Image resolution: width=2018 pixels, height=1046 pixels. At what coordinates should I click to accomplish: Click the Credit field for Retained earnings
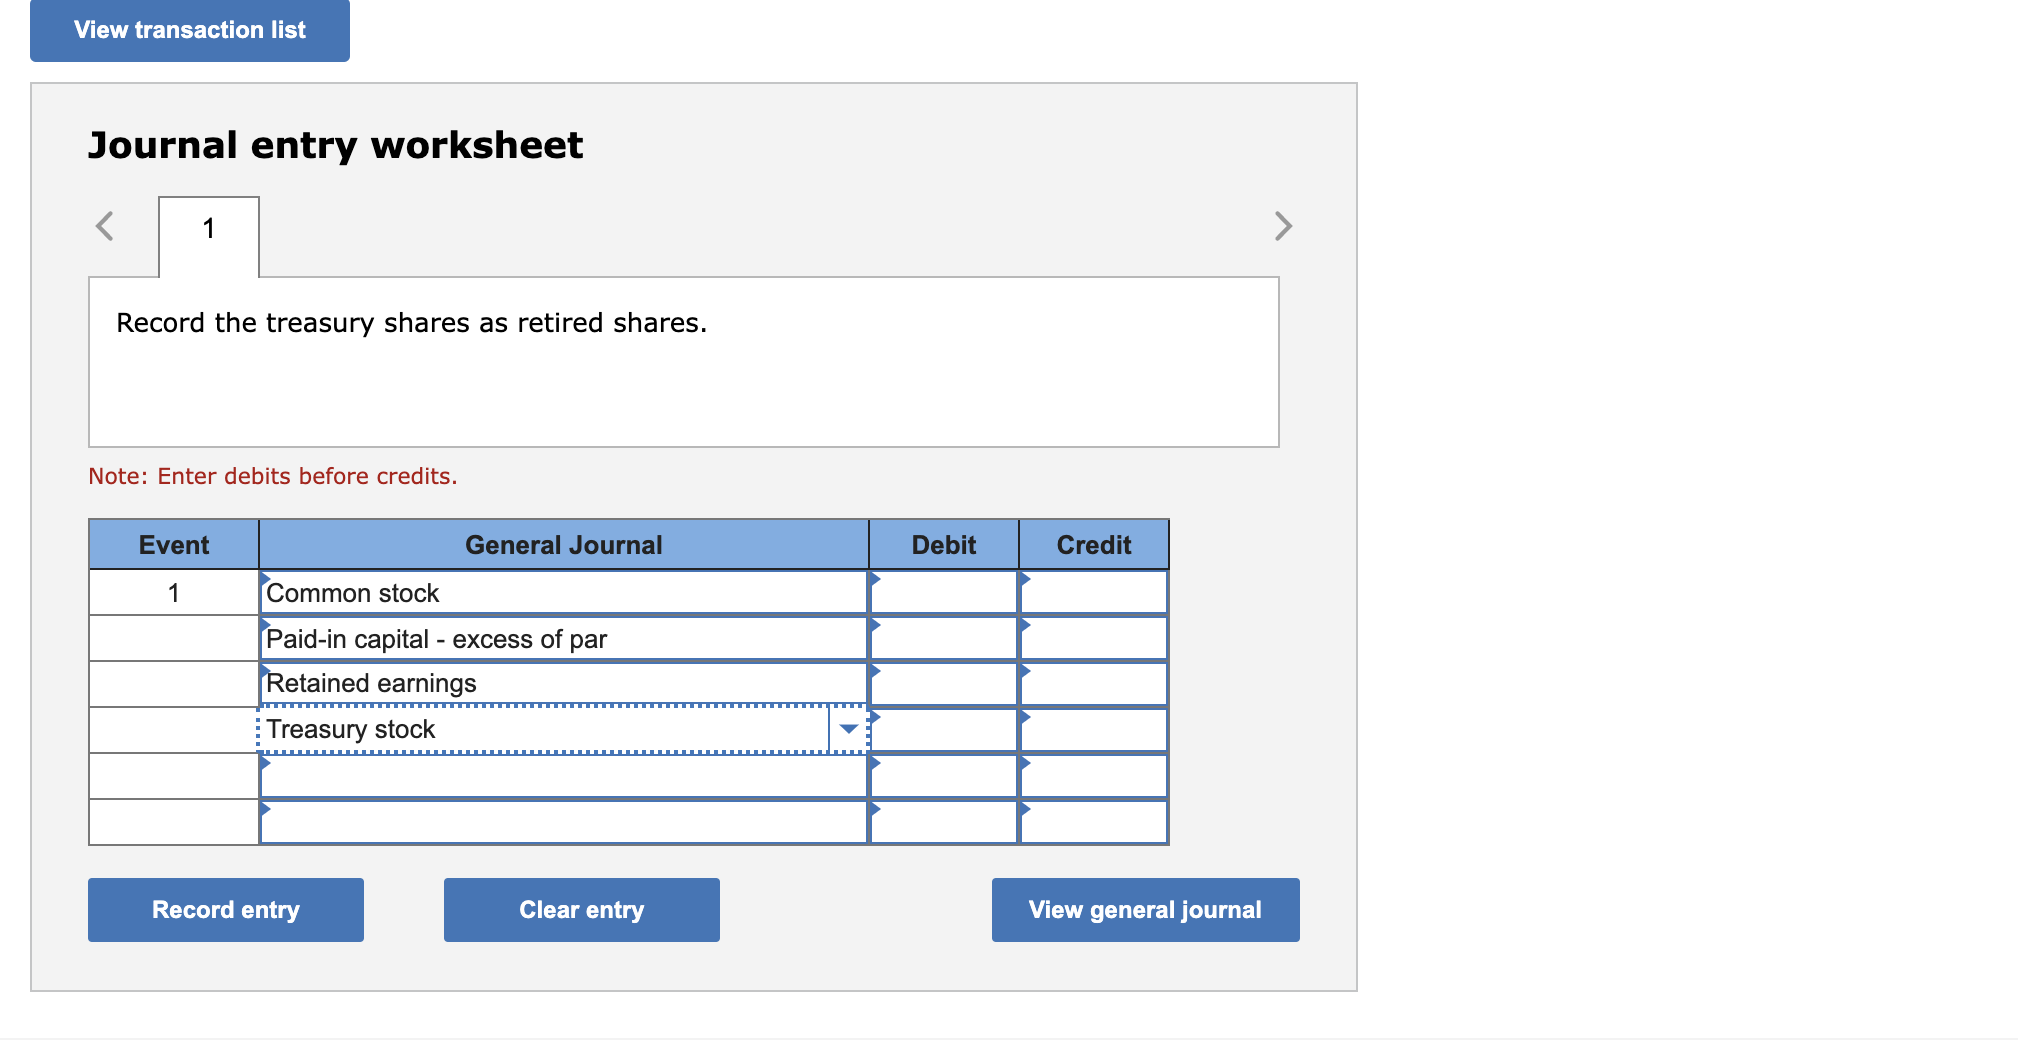point(1092,684)
